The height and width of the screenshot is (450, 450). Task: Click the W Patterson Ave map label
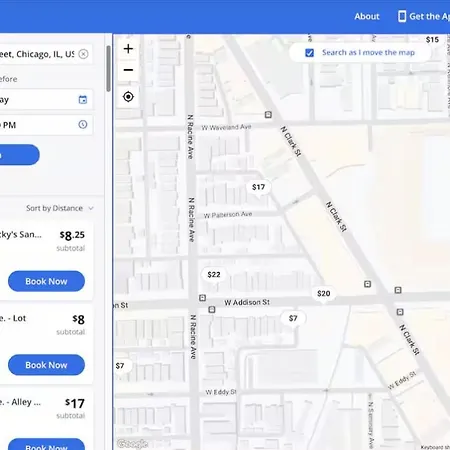[228, 215]
